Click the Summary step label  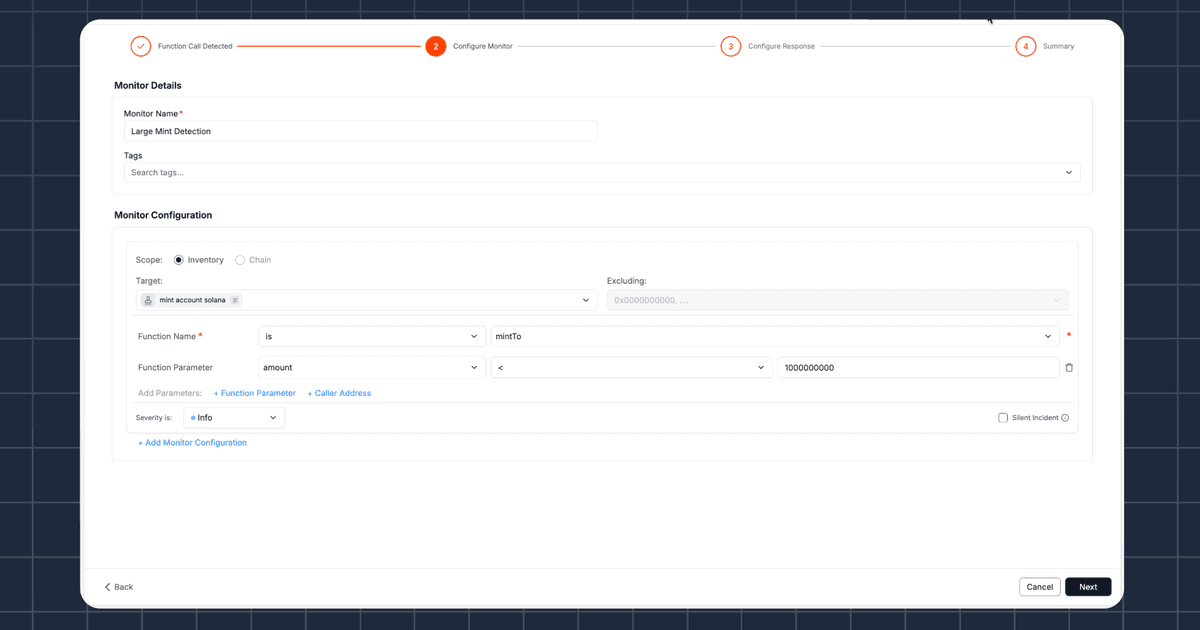tap(1059, 46)
